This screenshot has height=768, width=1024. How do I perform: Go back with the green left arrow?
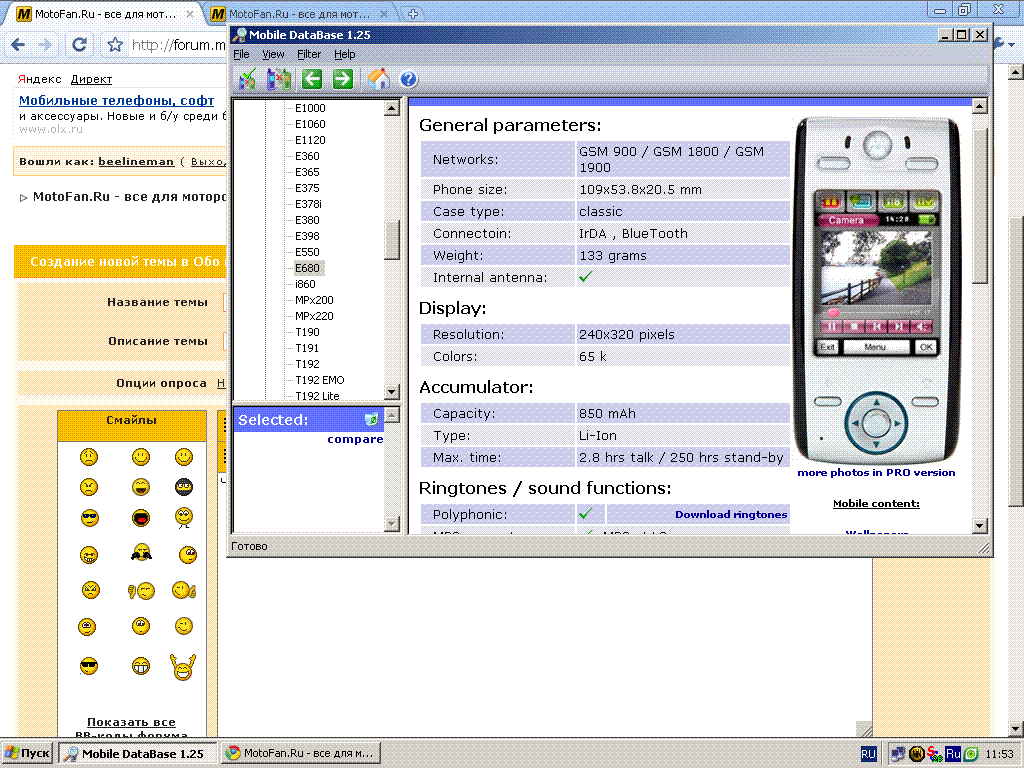tap(312, 80)
